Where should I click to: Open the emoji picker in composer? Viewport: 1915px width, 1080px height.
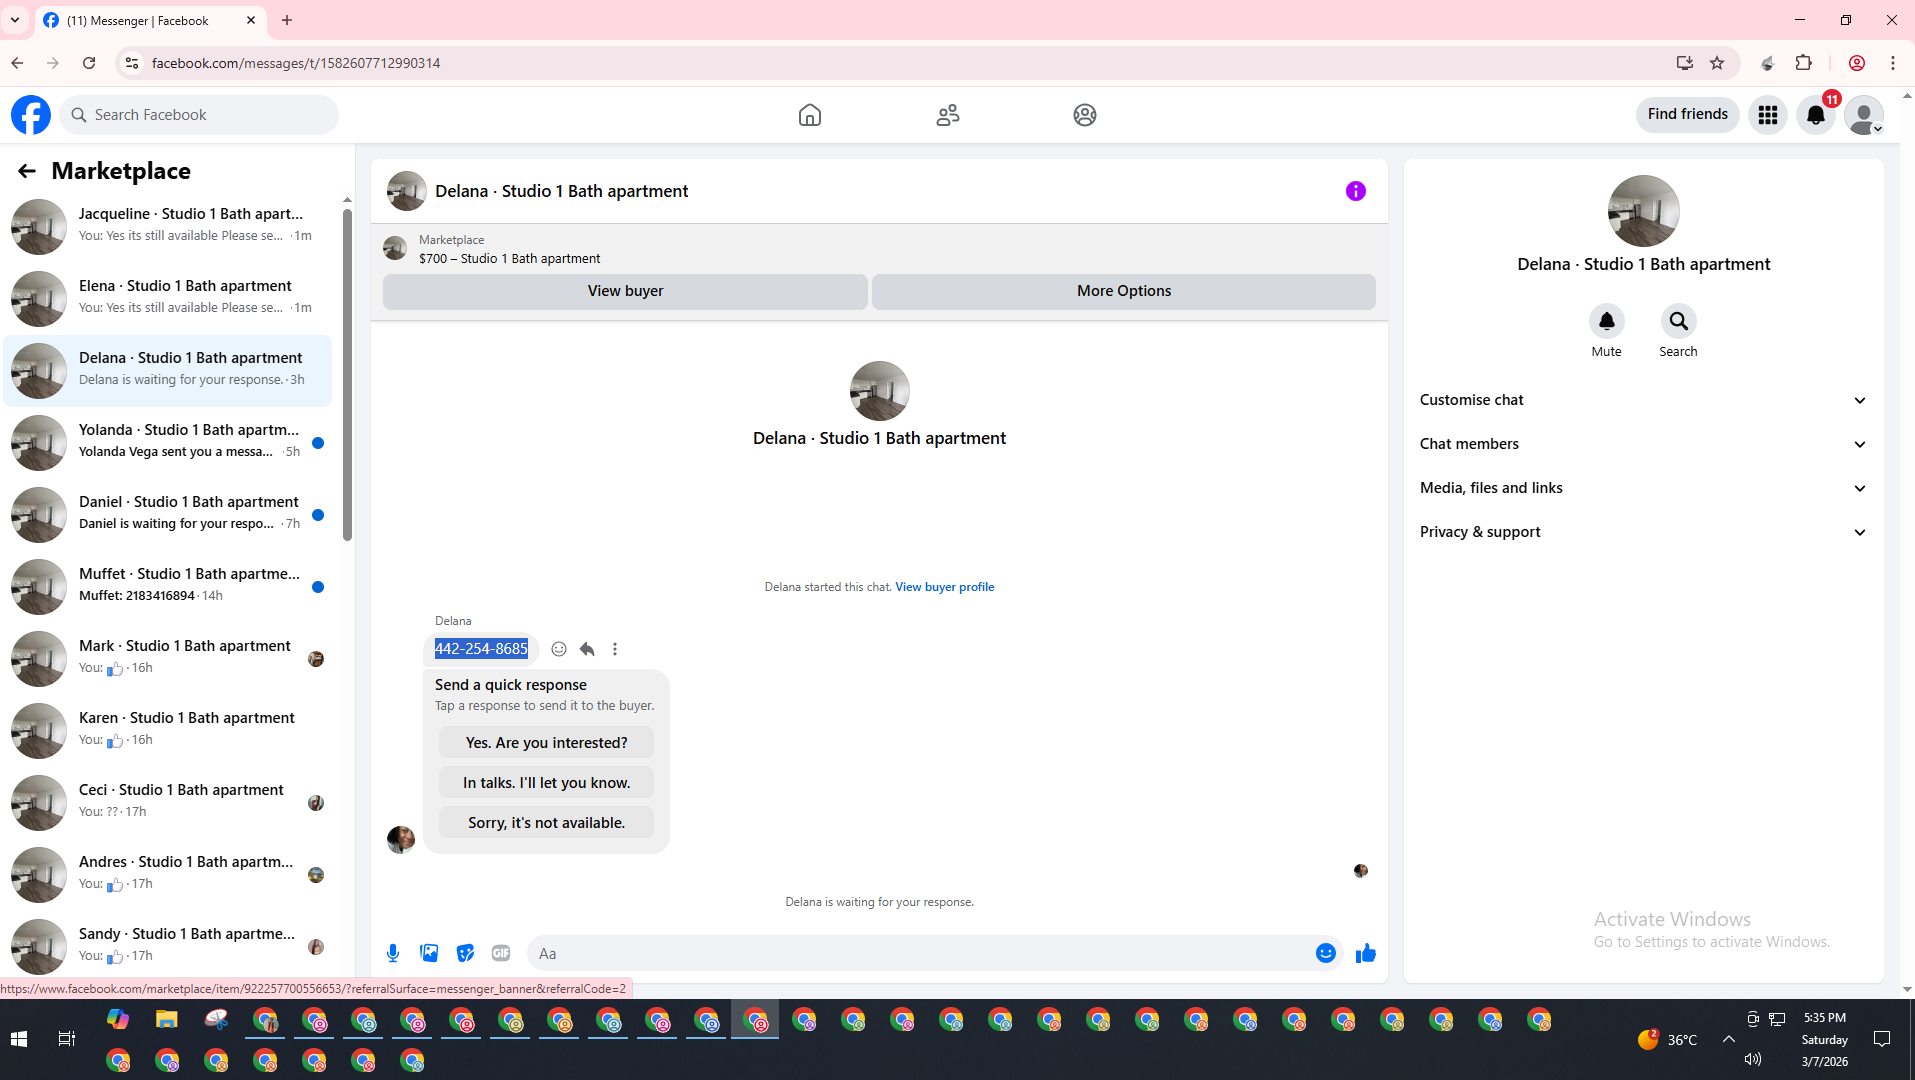click(1326, 954)
